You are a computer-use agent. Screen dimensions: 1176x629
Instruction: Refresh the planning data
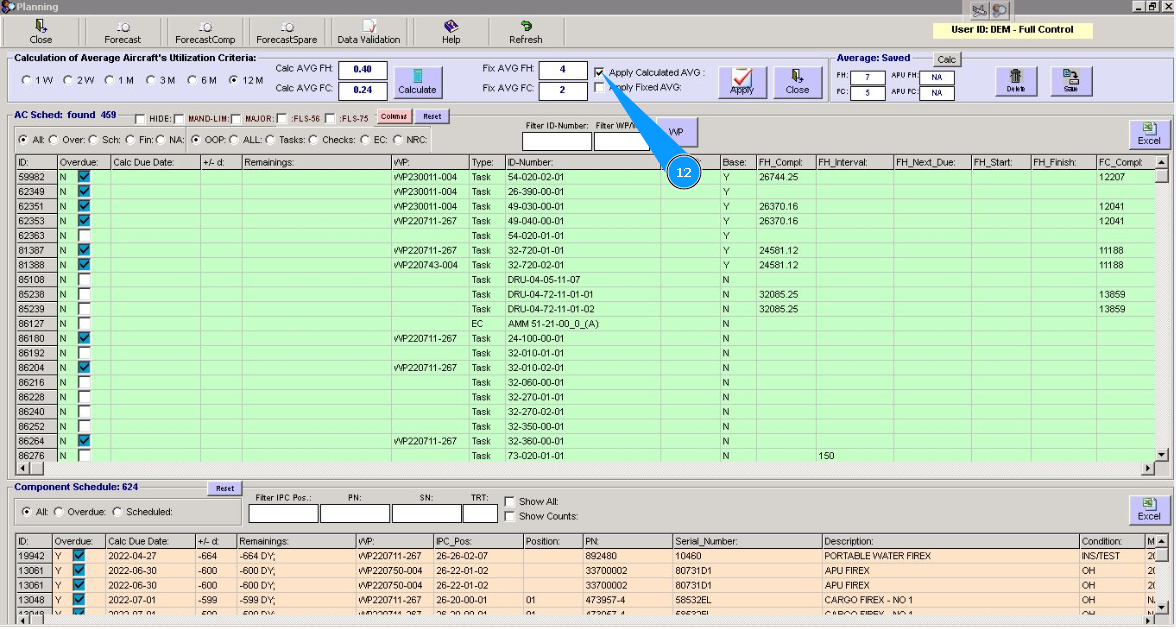[x=525, y=32]
